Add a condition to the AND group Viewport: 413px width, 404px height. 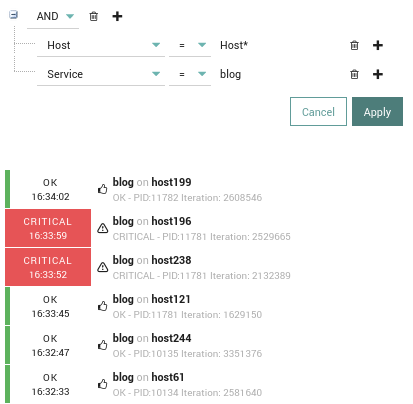[117, 16]
